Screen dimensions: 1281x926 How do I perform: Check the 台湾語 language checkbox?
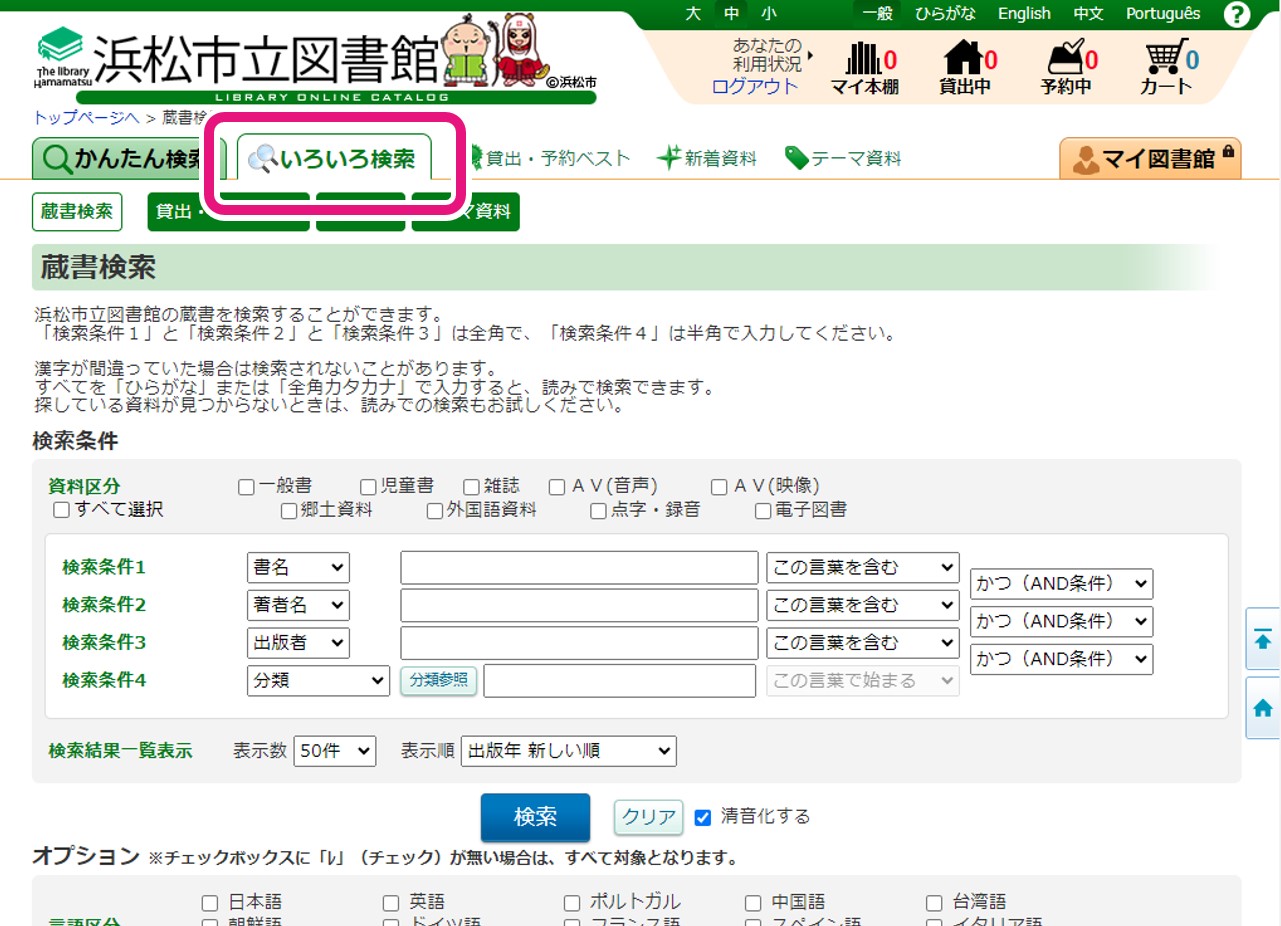click(934, 902)
